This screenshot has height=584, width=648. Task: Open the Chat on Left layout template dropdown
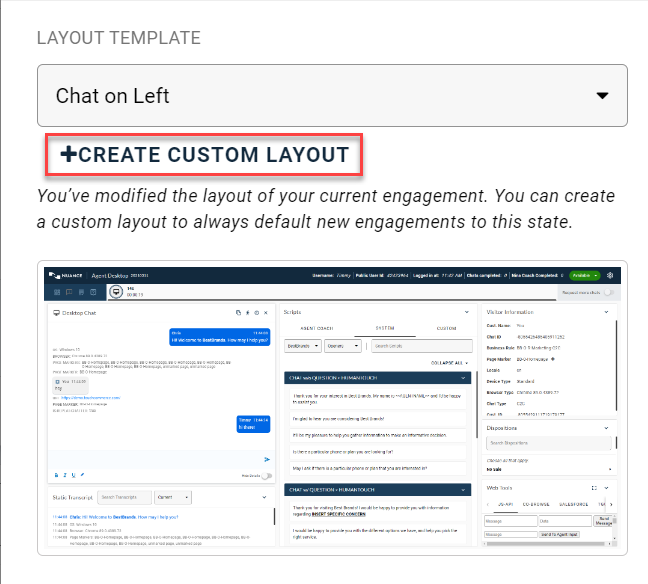tap(331, 96)
